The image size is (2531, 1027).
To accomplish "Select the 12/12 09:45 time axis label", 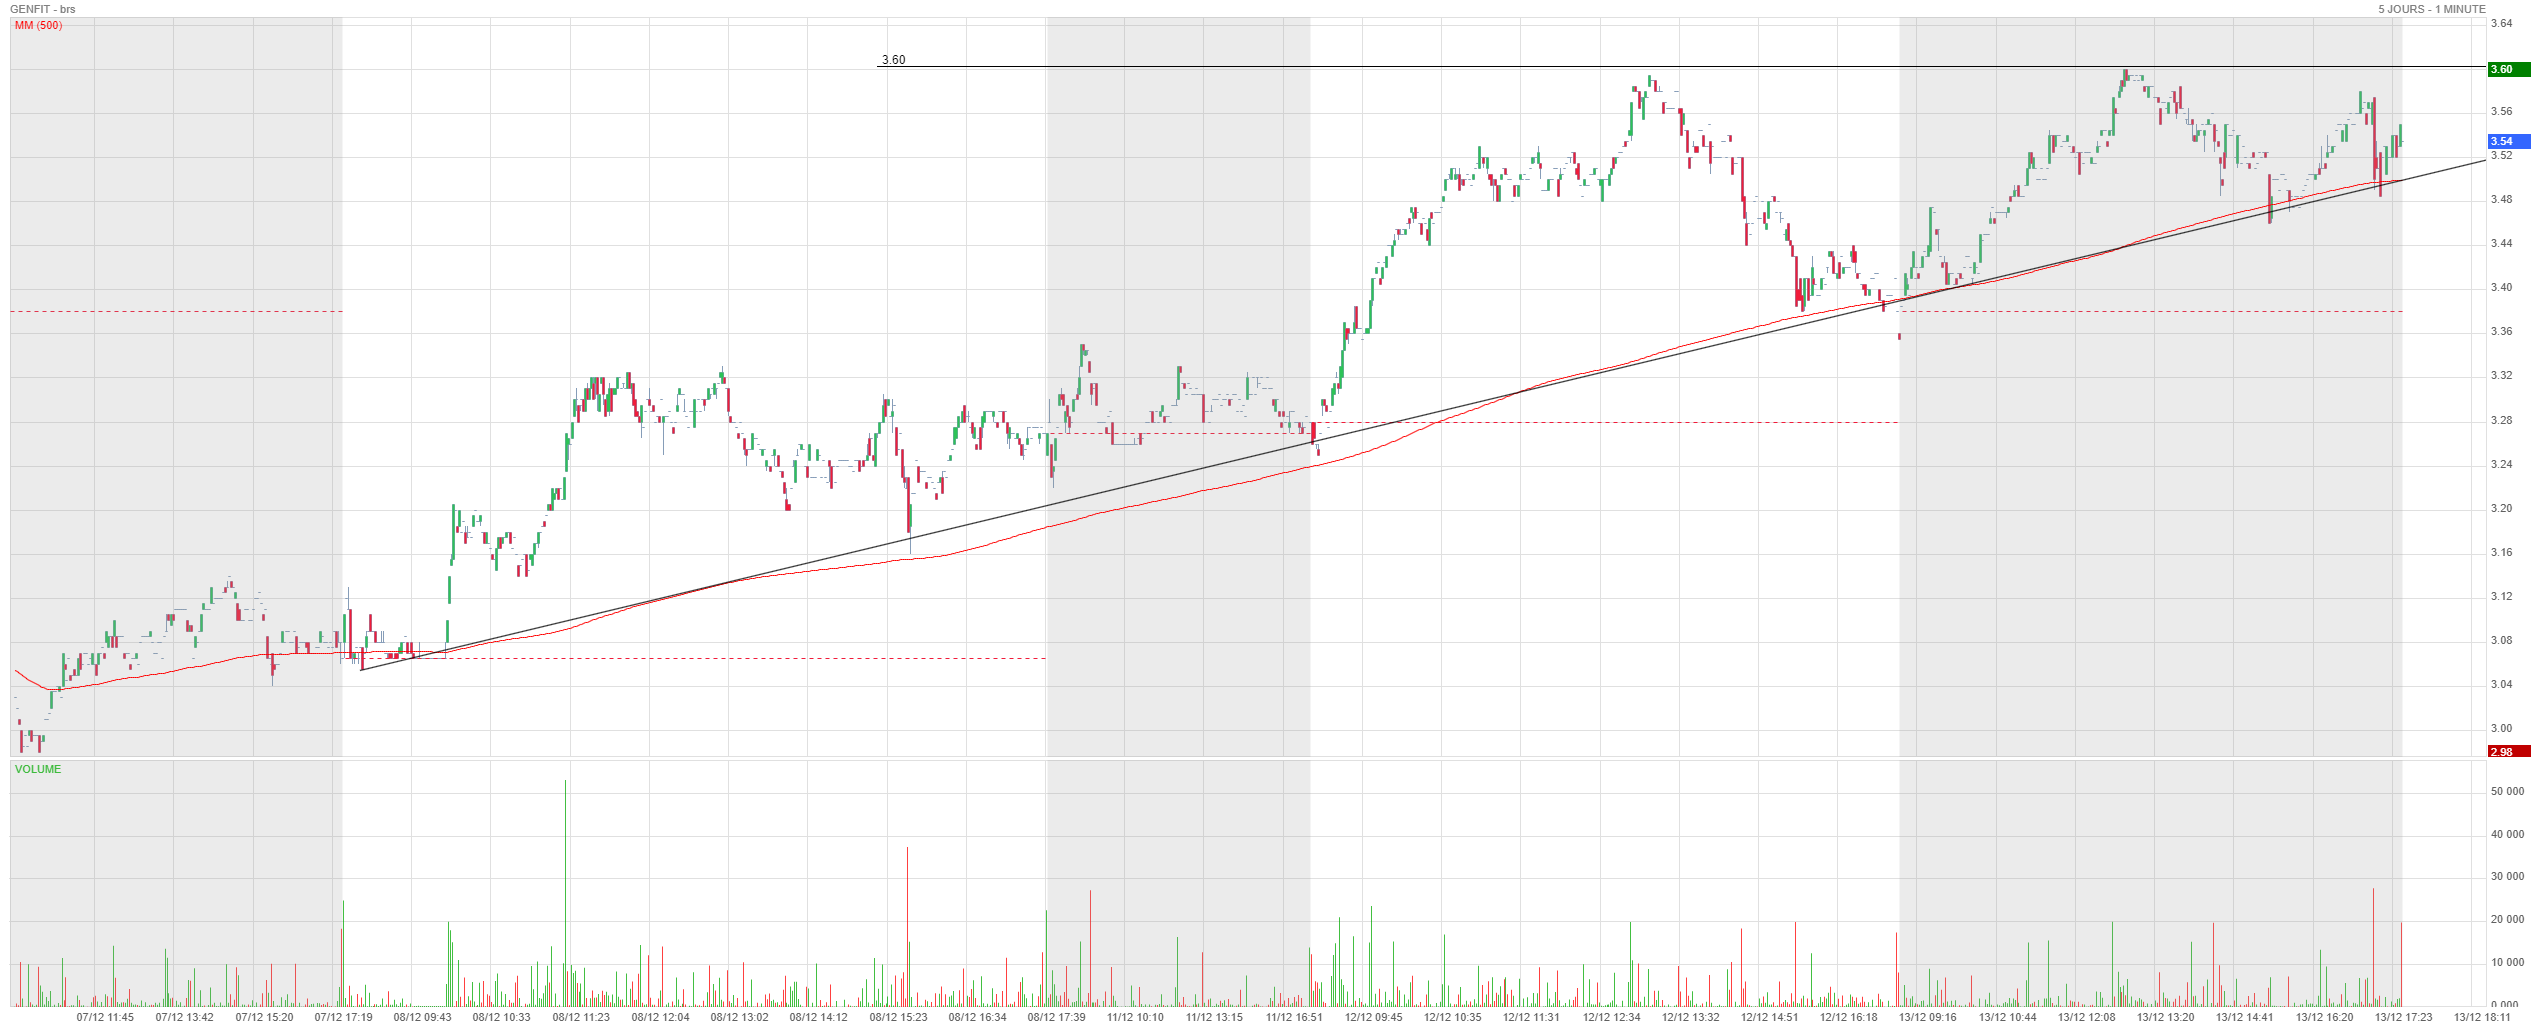I will (x=1373, y=1017).
